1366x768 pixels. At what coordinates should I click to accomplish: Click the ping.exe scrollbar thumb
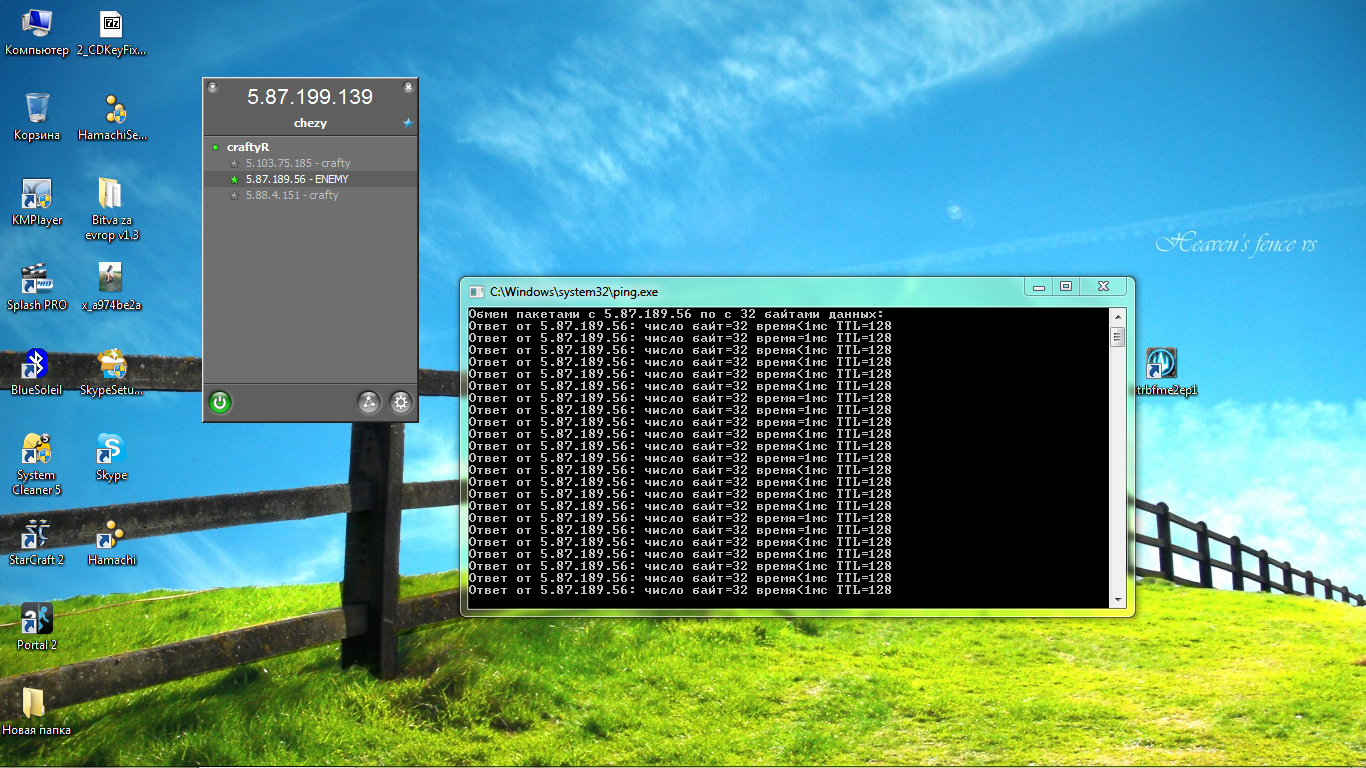pos(1118,336)
